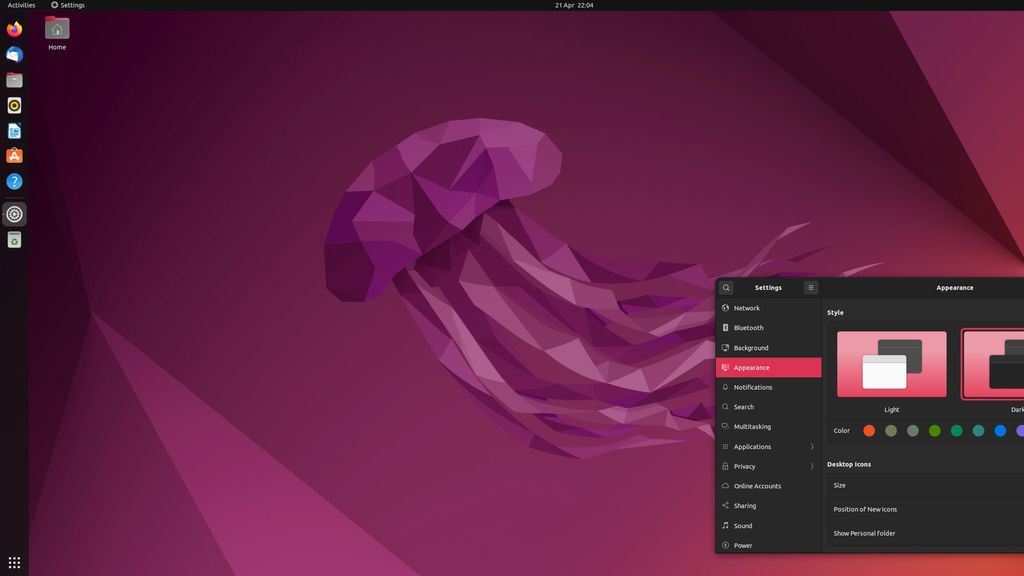
Task: Open Ubuntu Software store from the dock
Action: point(13,156)
